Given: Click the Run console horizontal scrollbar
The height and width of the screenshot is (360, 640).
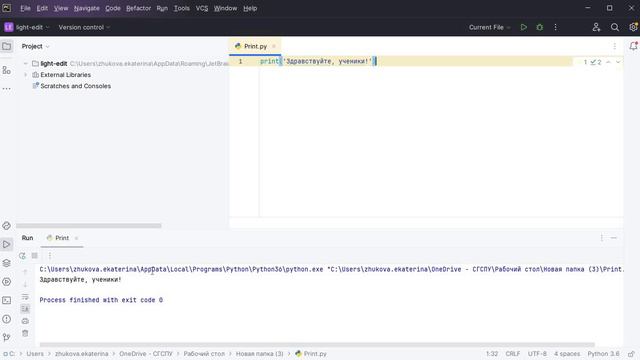Looking at the screenshot, I should [x=317, y=345].
